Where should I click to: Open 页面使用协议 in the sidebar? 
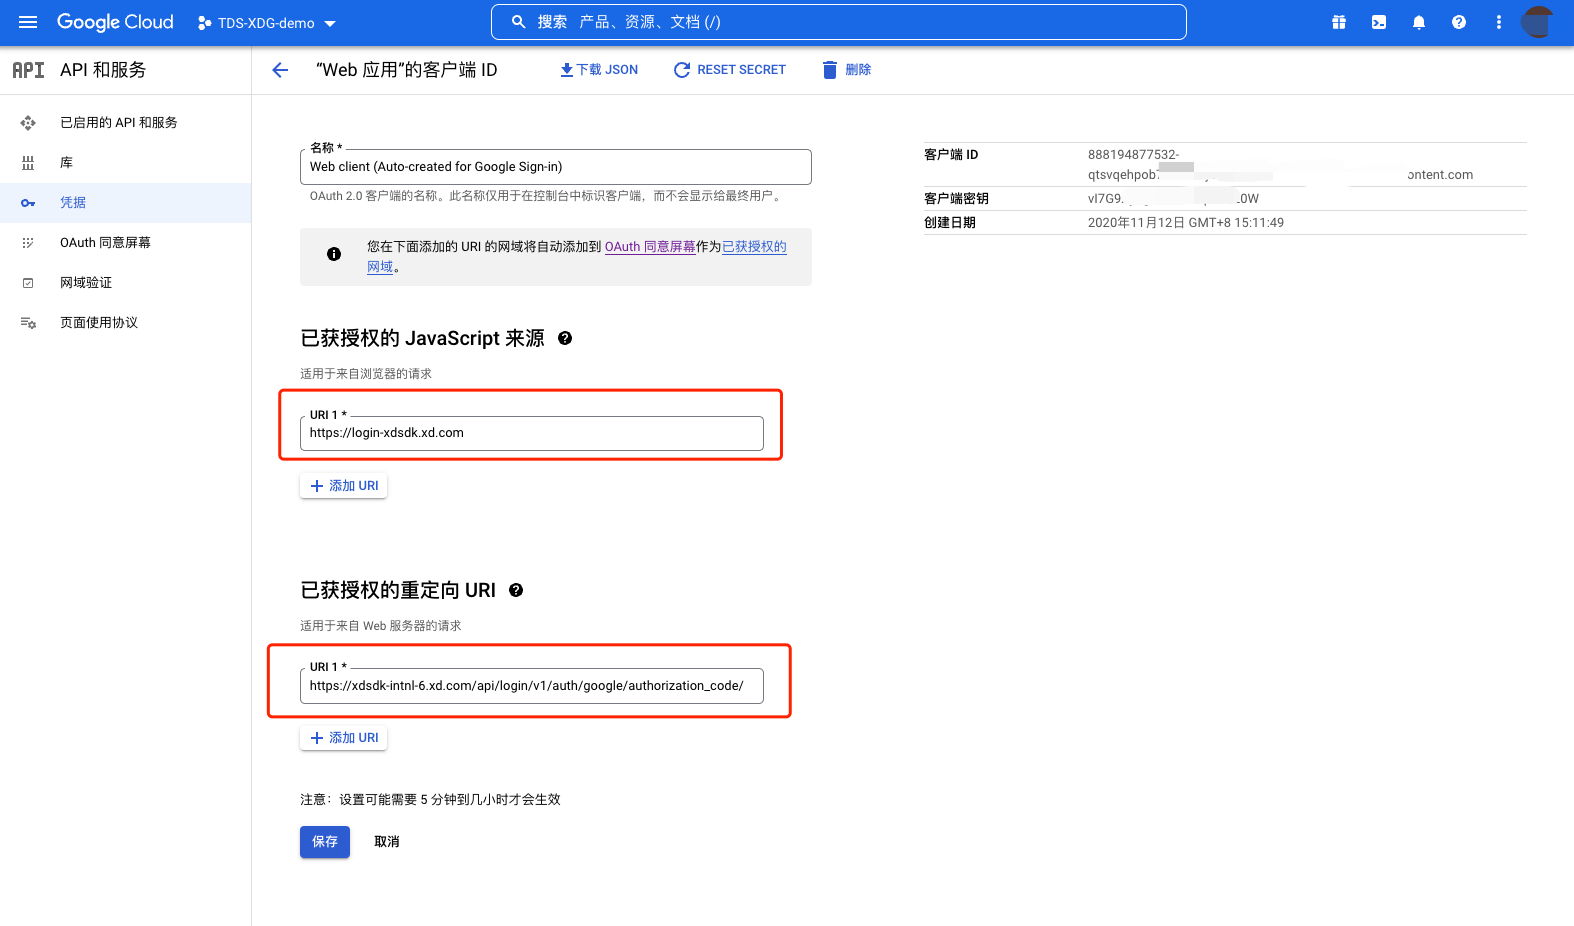(125, 323)
